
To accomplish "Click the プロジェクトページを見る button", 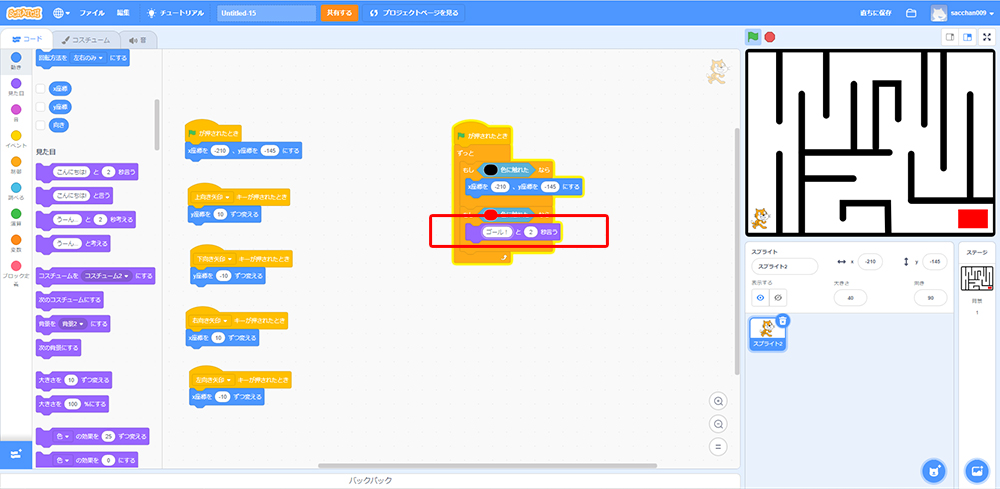I will click(414, 13).
